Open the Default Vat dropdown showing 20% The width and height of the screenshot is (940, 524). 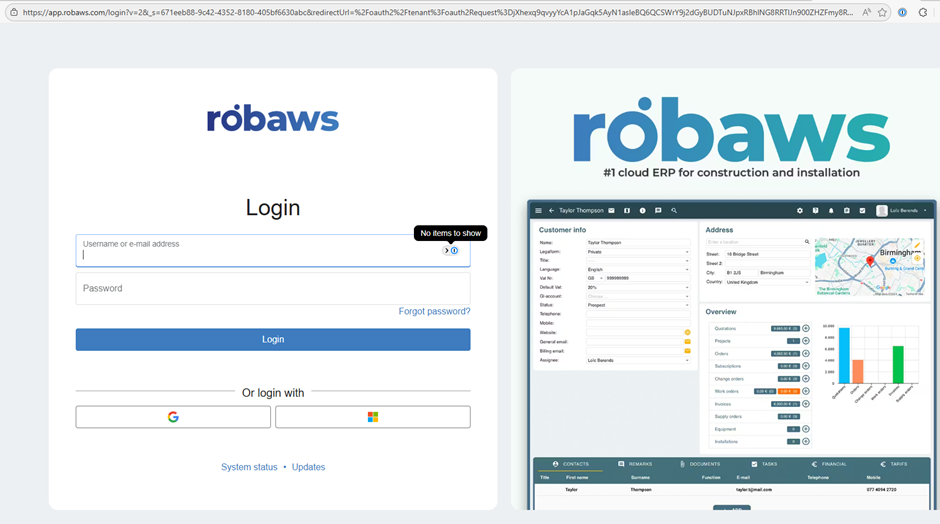pos(638,287)
